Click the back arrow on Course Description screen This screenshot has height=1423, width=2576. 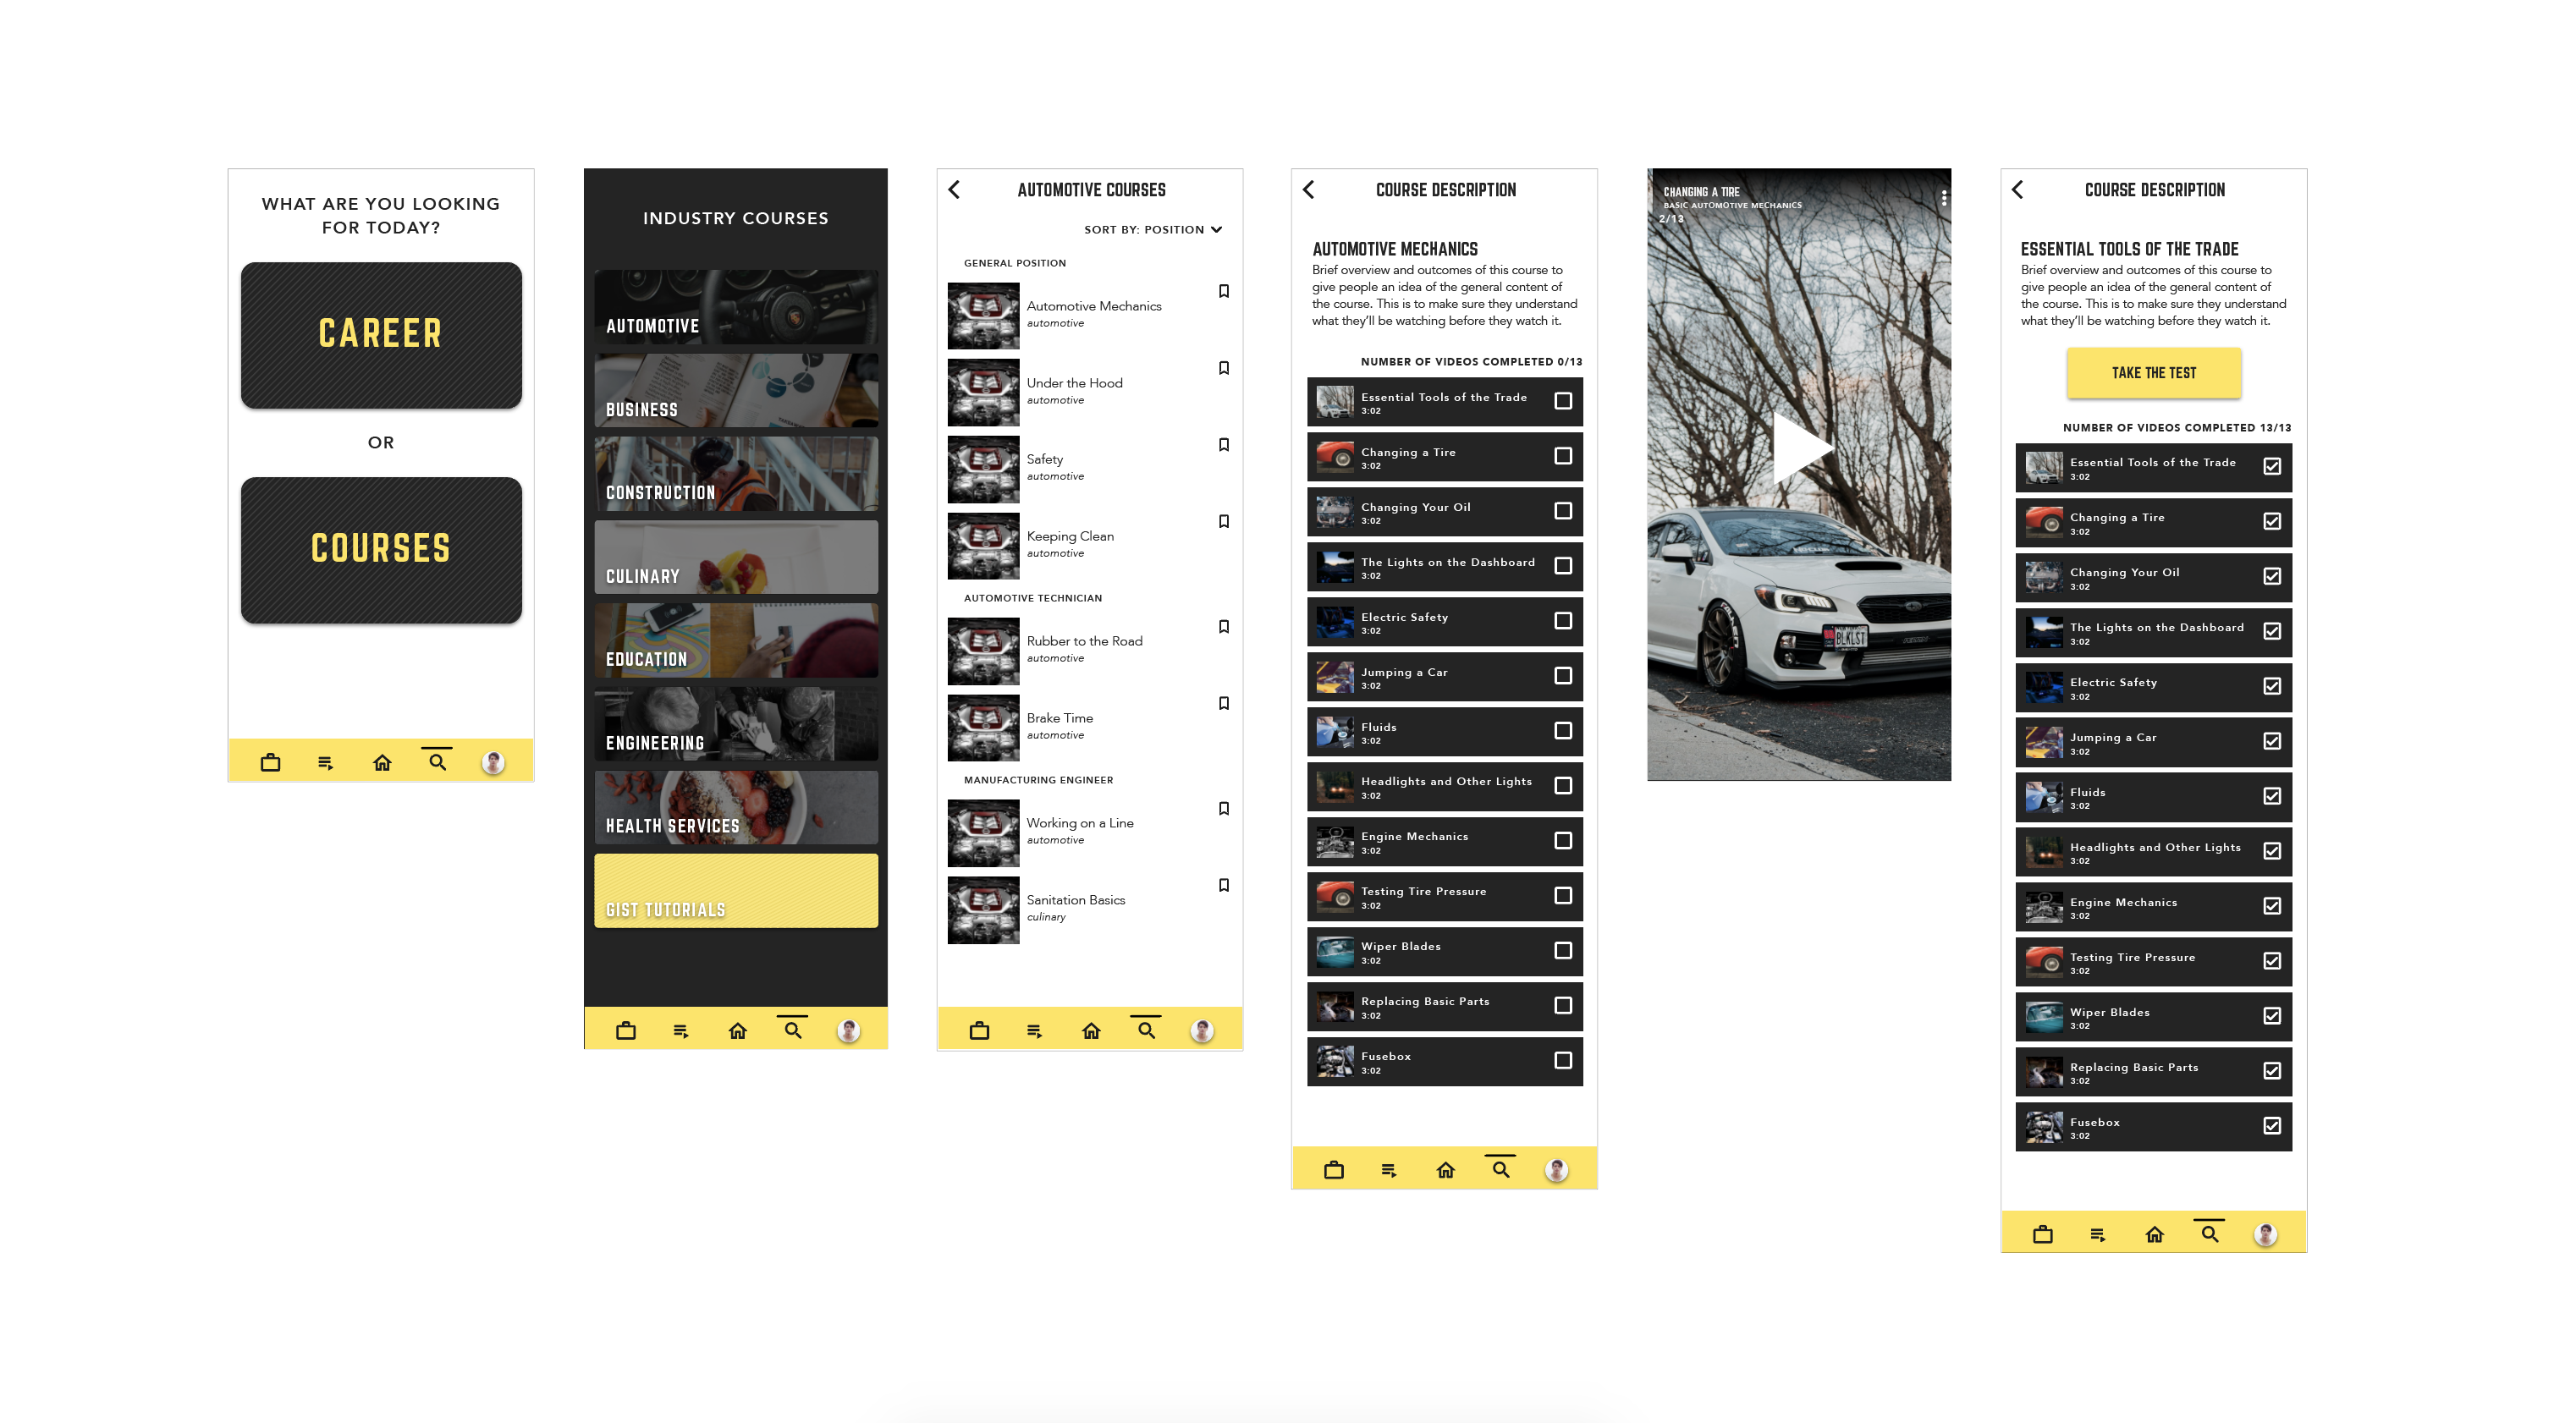(1313, 190)
